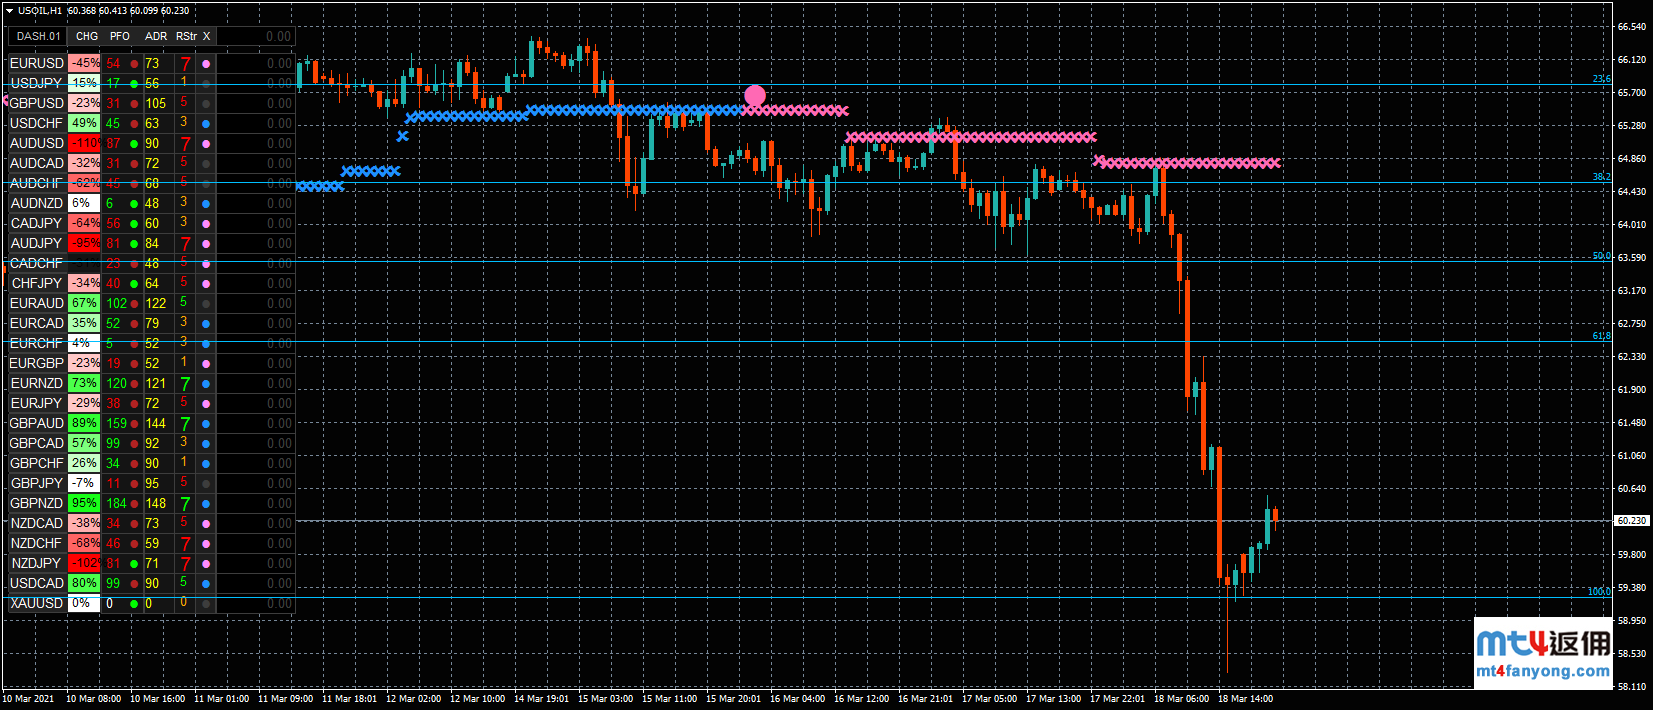Toggle the grey dot in XAUUSD row
The width and height of the screenshot is (1653, 710).
tap(206, 604)
